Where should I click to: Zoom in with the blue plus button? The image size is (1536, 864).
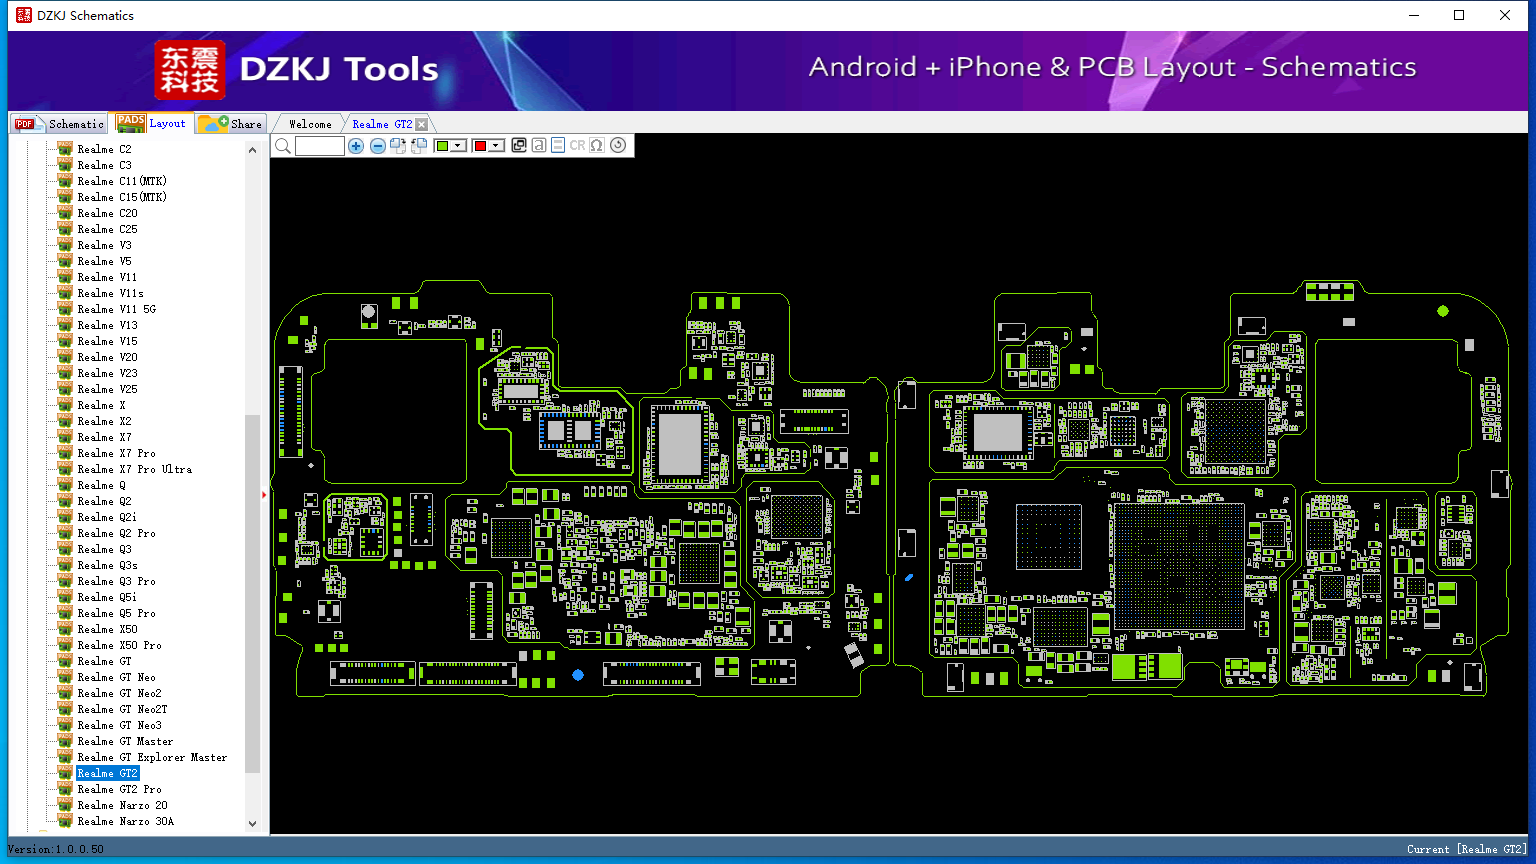click(356, 146)
